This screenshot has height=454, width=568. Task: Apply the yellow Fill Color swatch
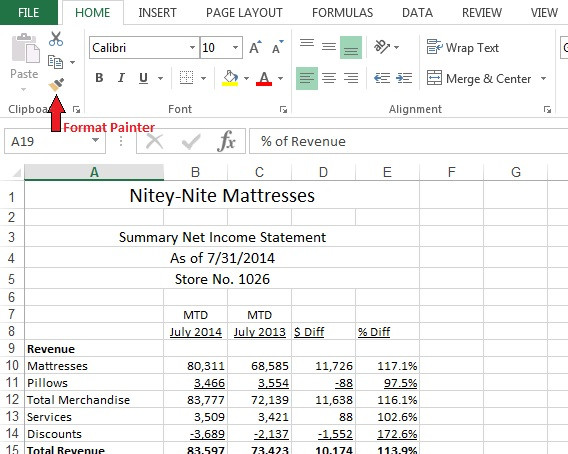coord(230,78)
